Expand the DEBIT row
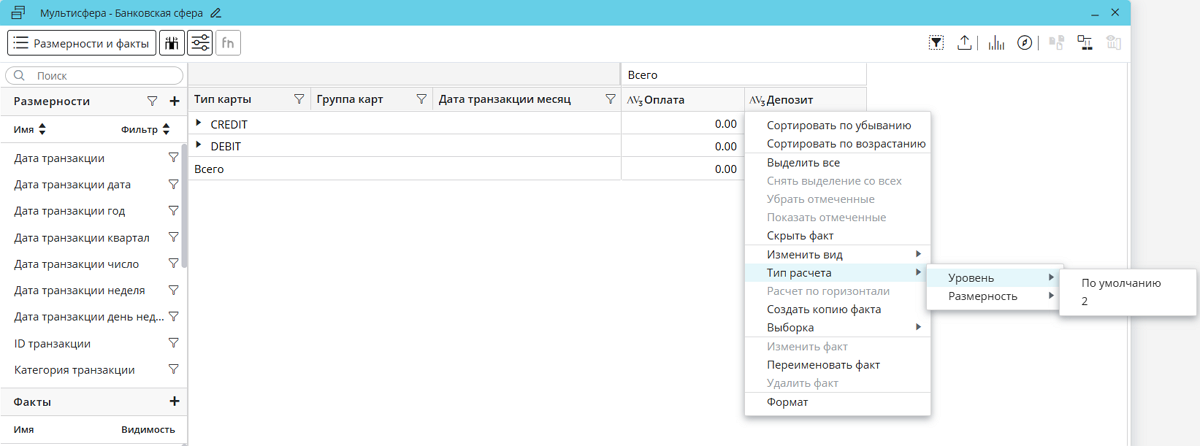Screen dimensions: 1200x446 (x=199, y=146)
